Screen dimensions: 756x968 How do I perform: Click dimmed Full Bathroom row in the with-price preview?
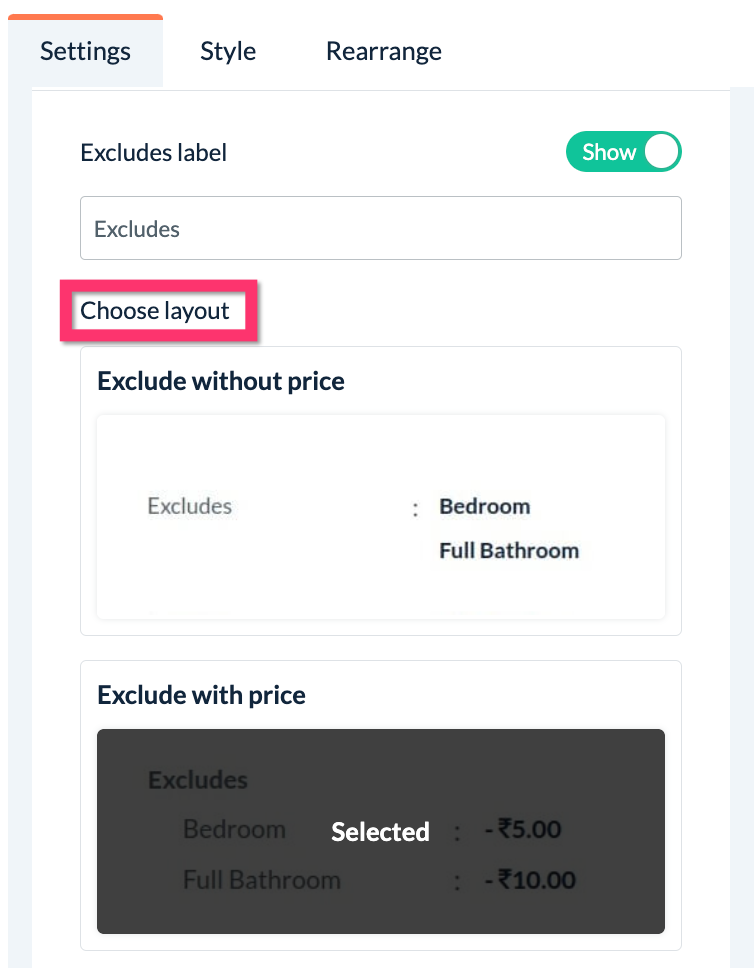click(x=262, y=881)
